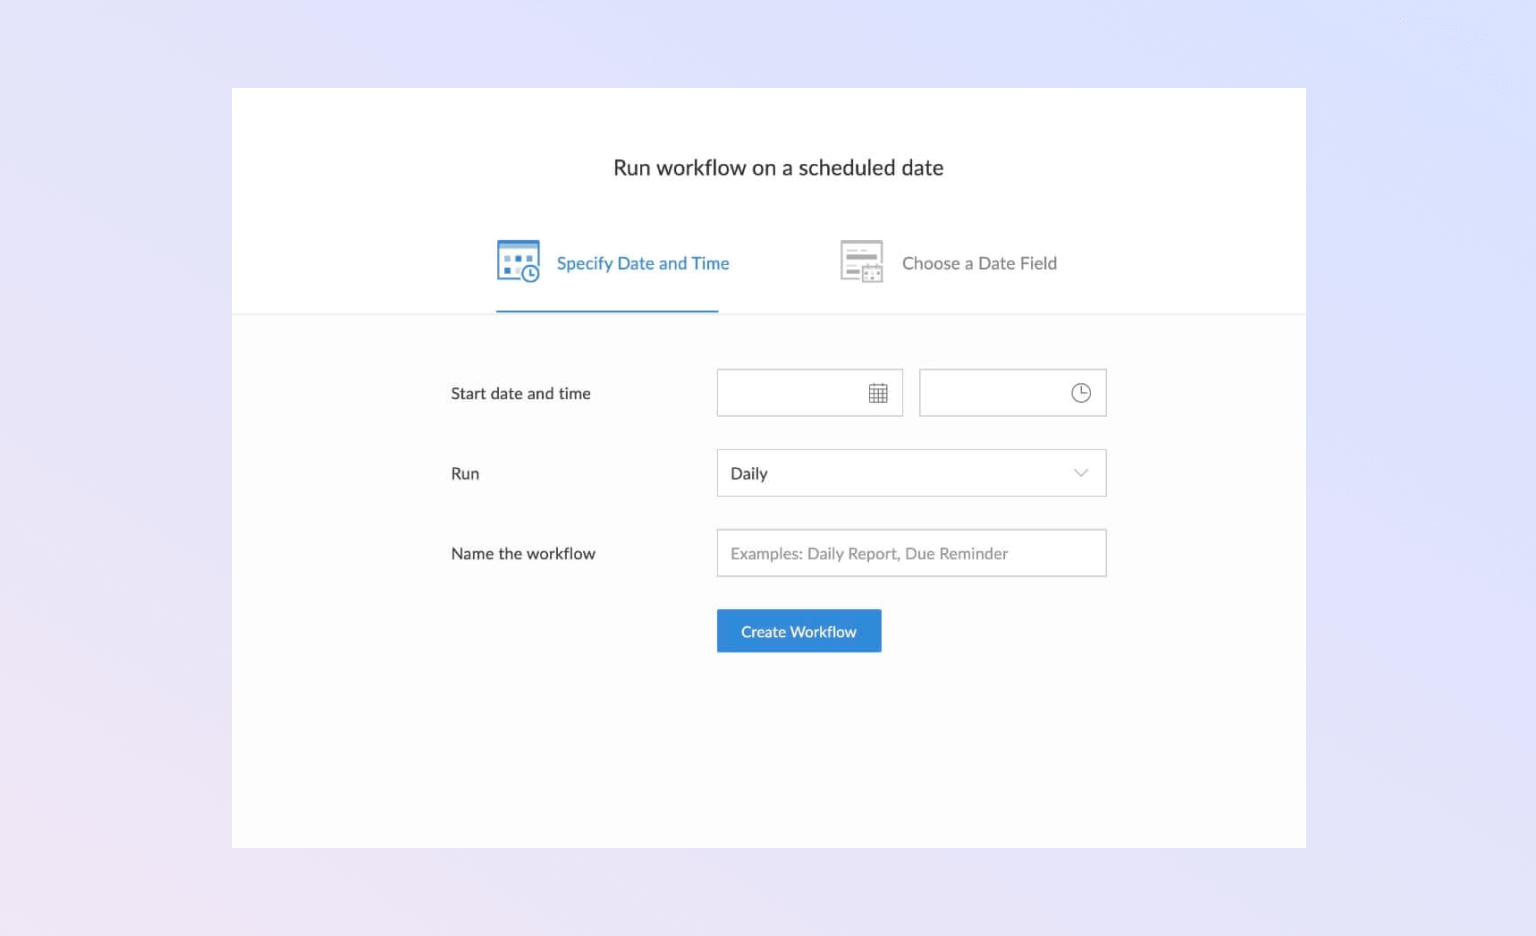The width and height of the screenshot is (1536, 936).
Task: Click the 'Run workflow on a scheduled date' heading
Action: 778,168
